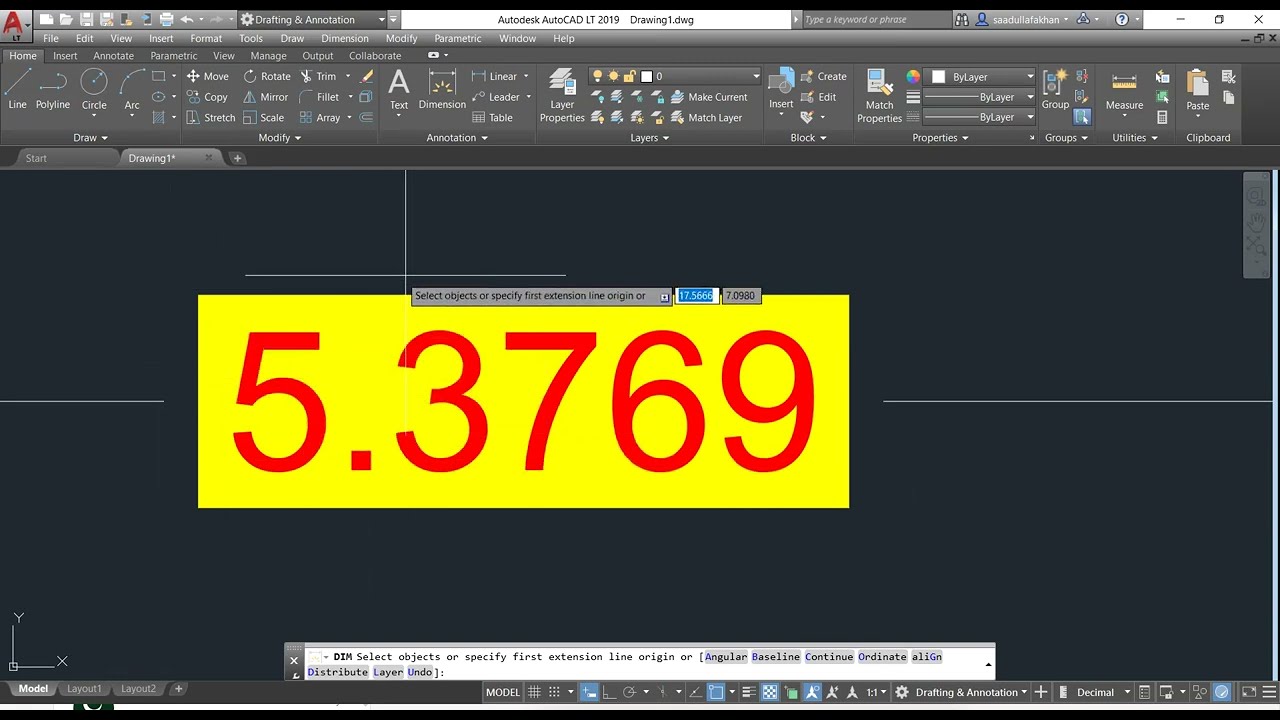Click Create block button
The image size is (1280, 720).
[x=823, y=76]
